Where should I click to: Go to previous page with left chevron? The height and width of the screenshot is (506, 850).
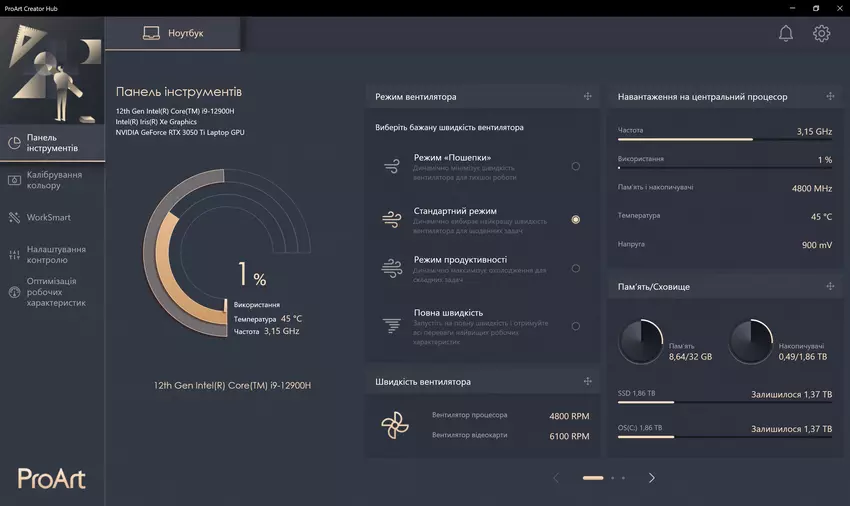coord(556,478)
